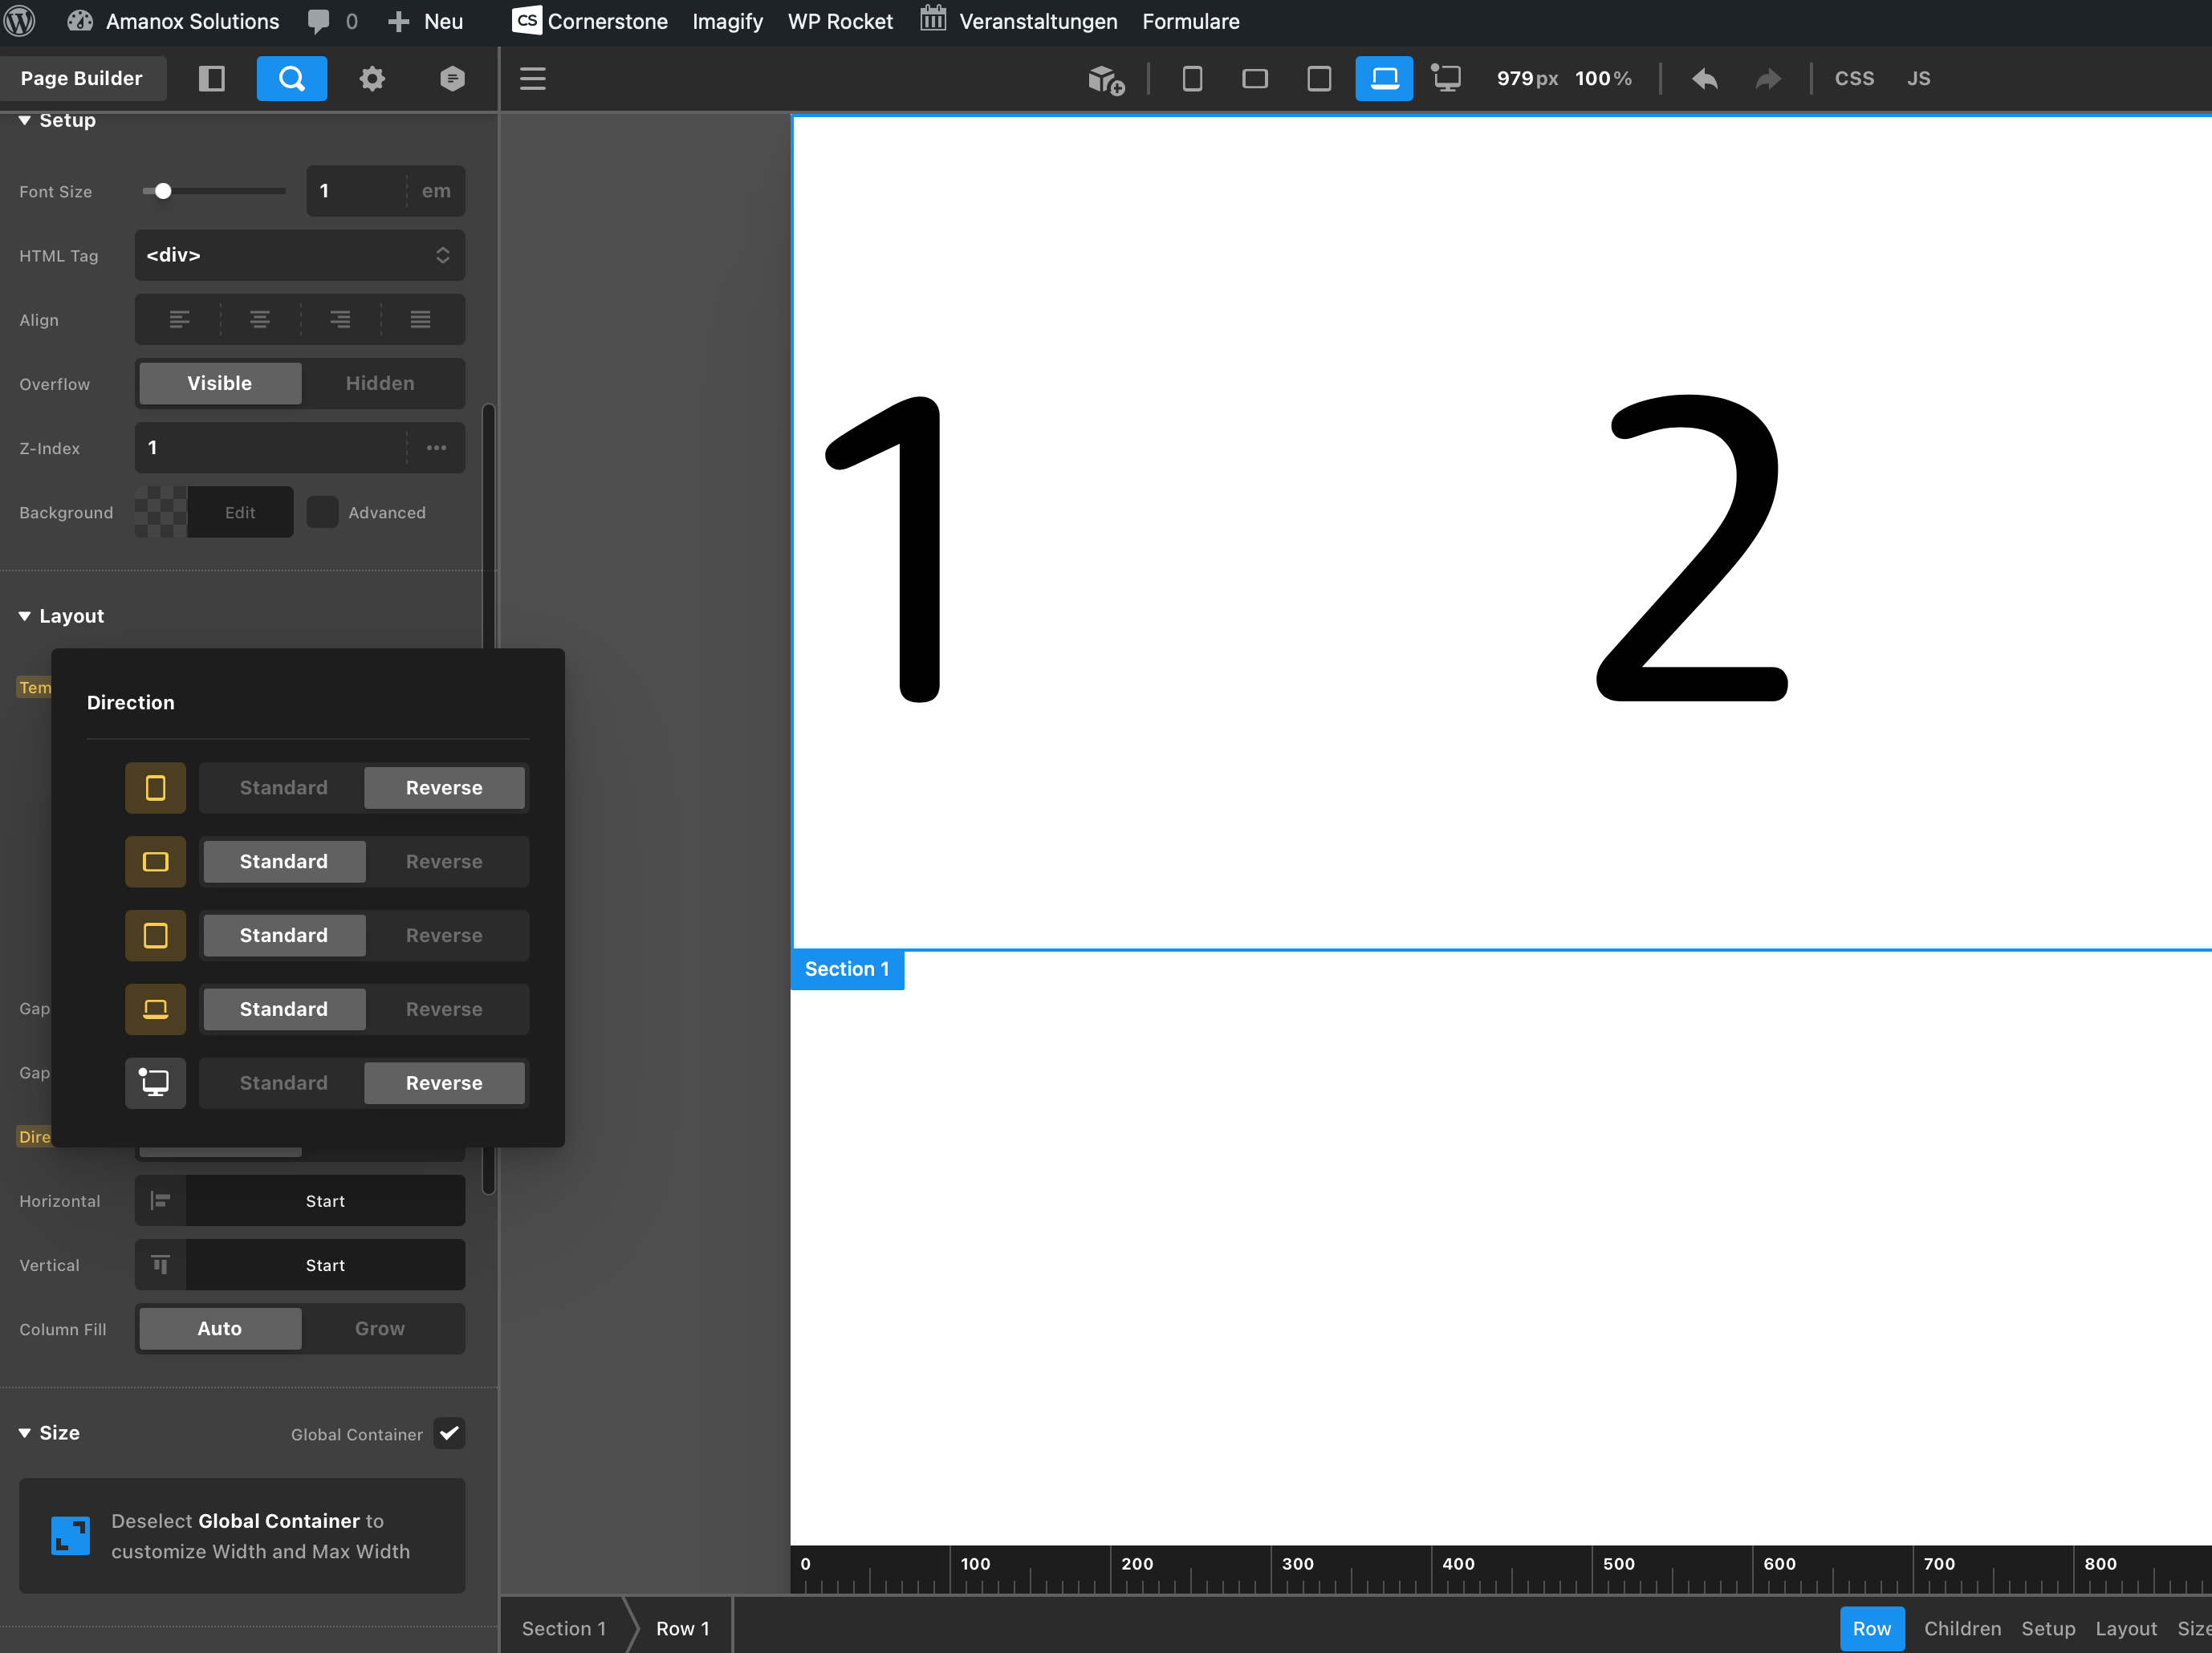This screenshot has width=2212, height=1653.
Task: Uncheck the Global Container checkbox
Action: 449,1433
